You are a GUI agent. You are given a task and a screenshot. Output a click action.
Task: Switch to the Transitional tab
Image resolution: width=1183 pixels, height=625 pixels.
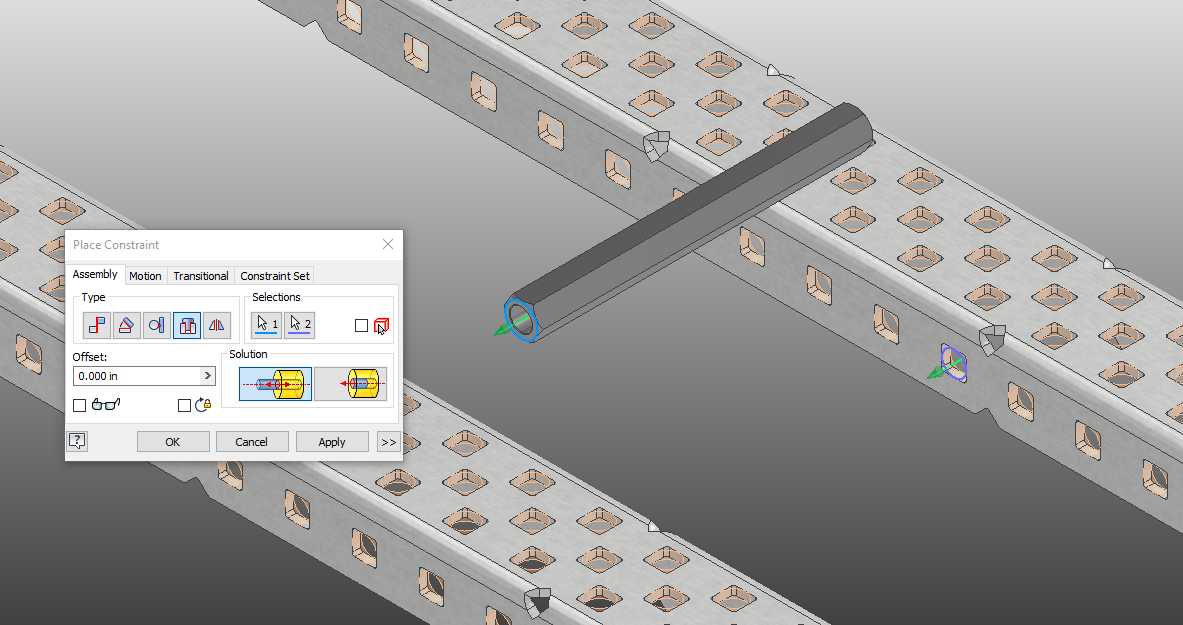click(201, 276)
